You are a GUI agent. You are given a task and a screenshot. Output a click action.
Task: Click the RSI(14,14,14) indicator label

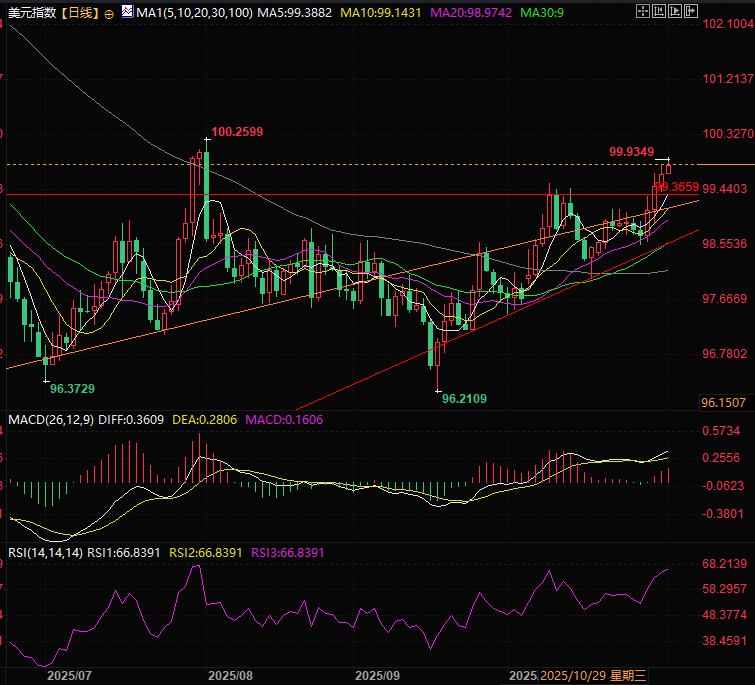(x=44, y=552)
